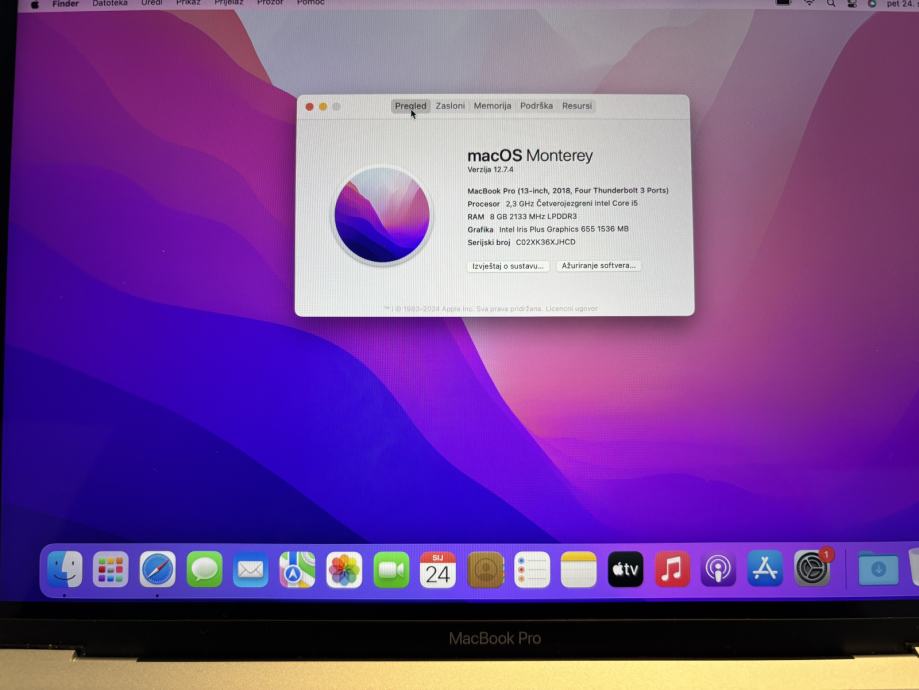Open App Store from the Dock
Image resolution: width=919 pixels, height=690 pixels.
(x=765, y=569)
